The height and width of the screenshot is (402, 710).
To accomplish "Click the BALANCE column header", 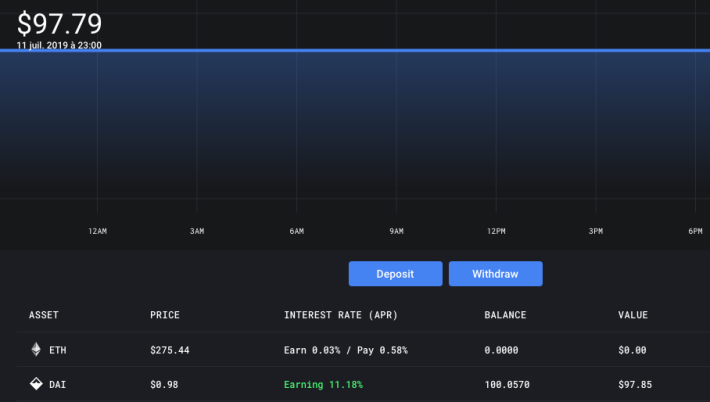I will [505, 315].
